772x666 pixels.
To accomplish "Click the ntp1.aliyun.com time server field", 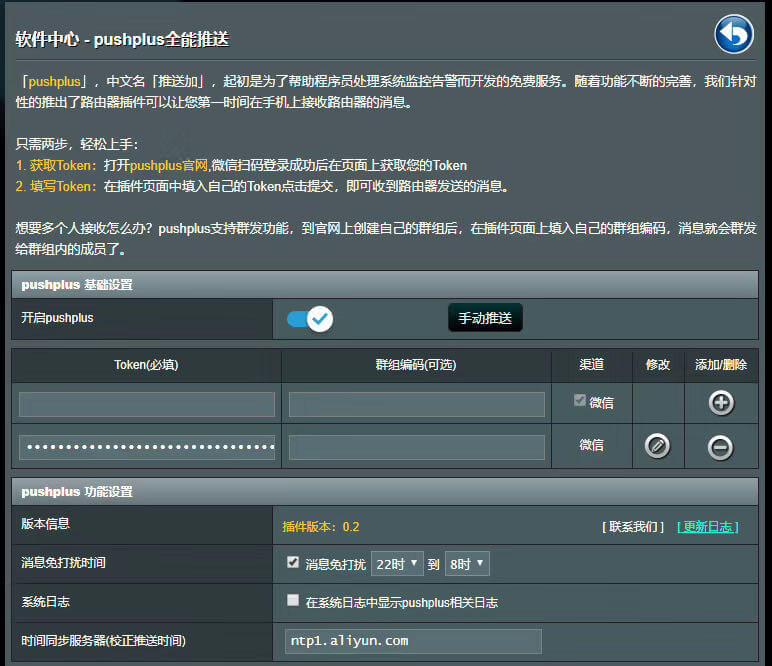I will point(413,641).
